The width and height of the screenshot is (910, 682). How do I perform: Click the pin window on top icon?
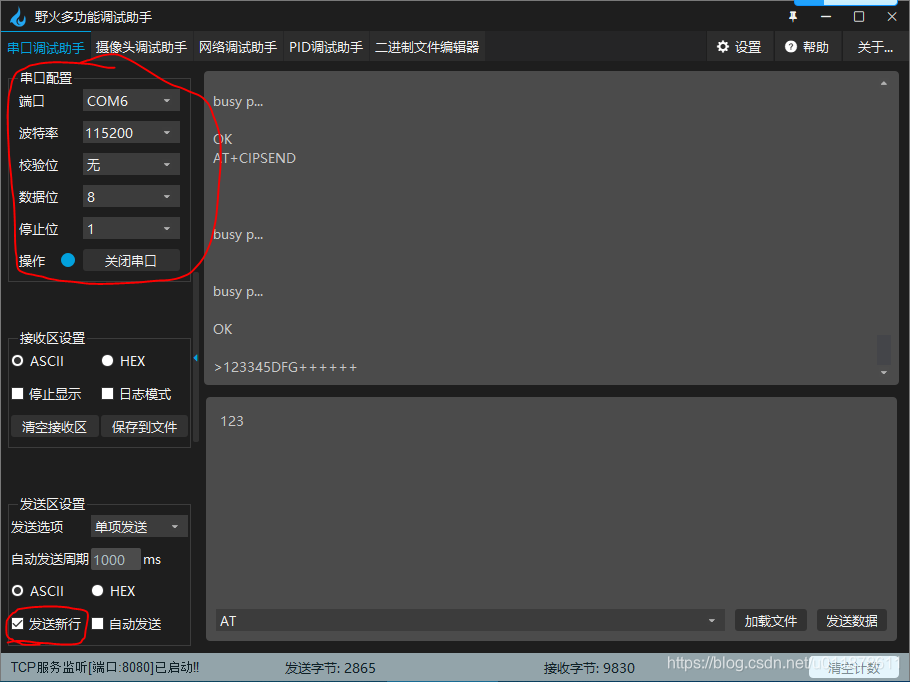point(793,17)
